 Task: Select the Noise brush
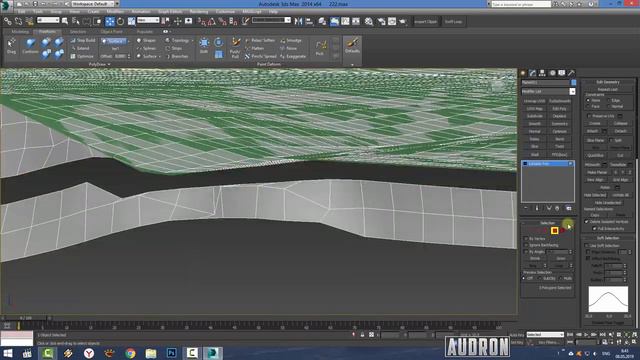click(x=289, y=48)
